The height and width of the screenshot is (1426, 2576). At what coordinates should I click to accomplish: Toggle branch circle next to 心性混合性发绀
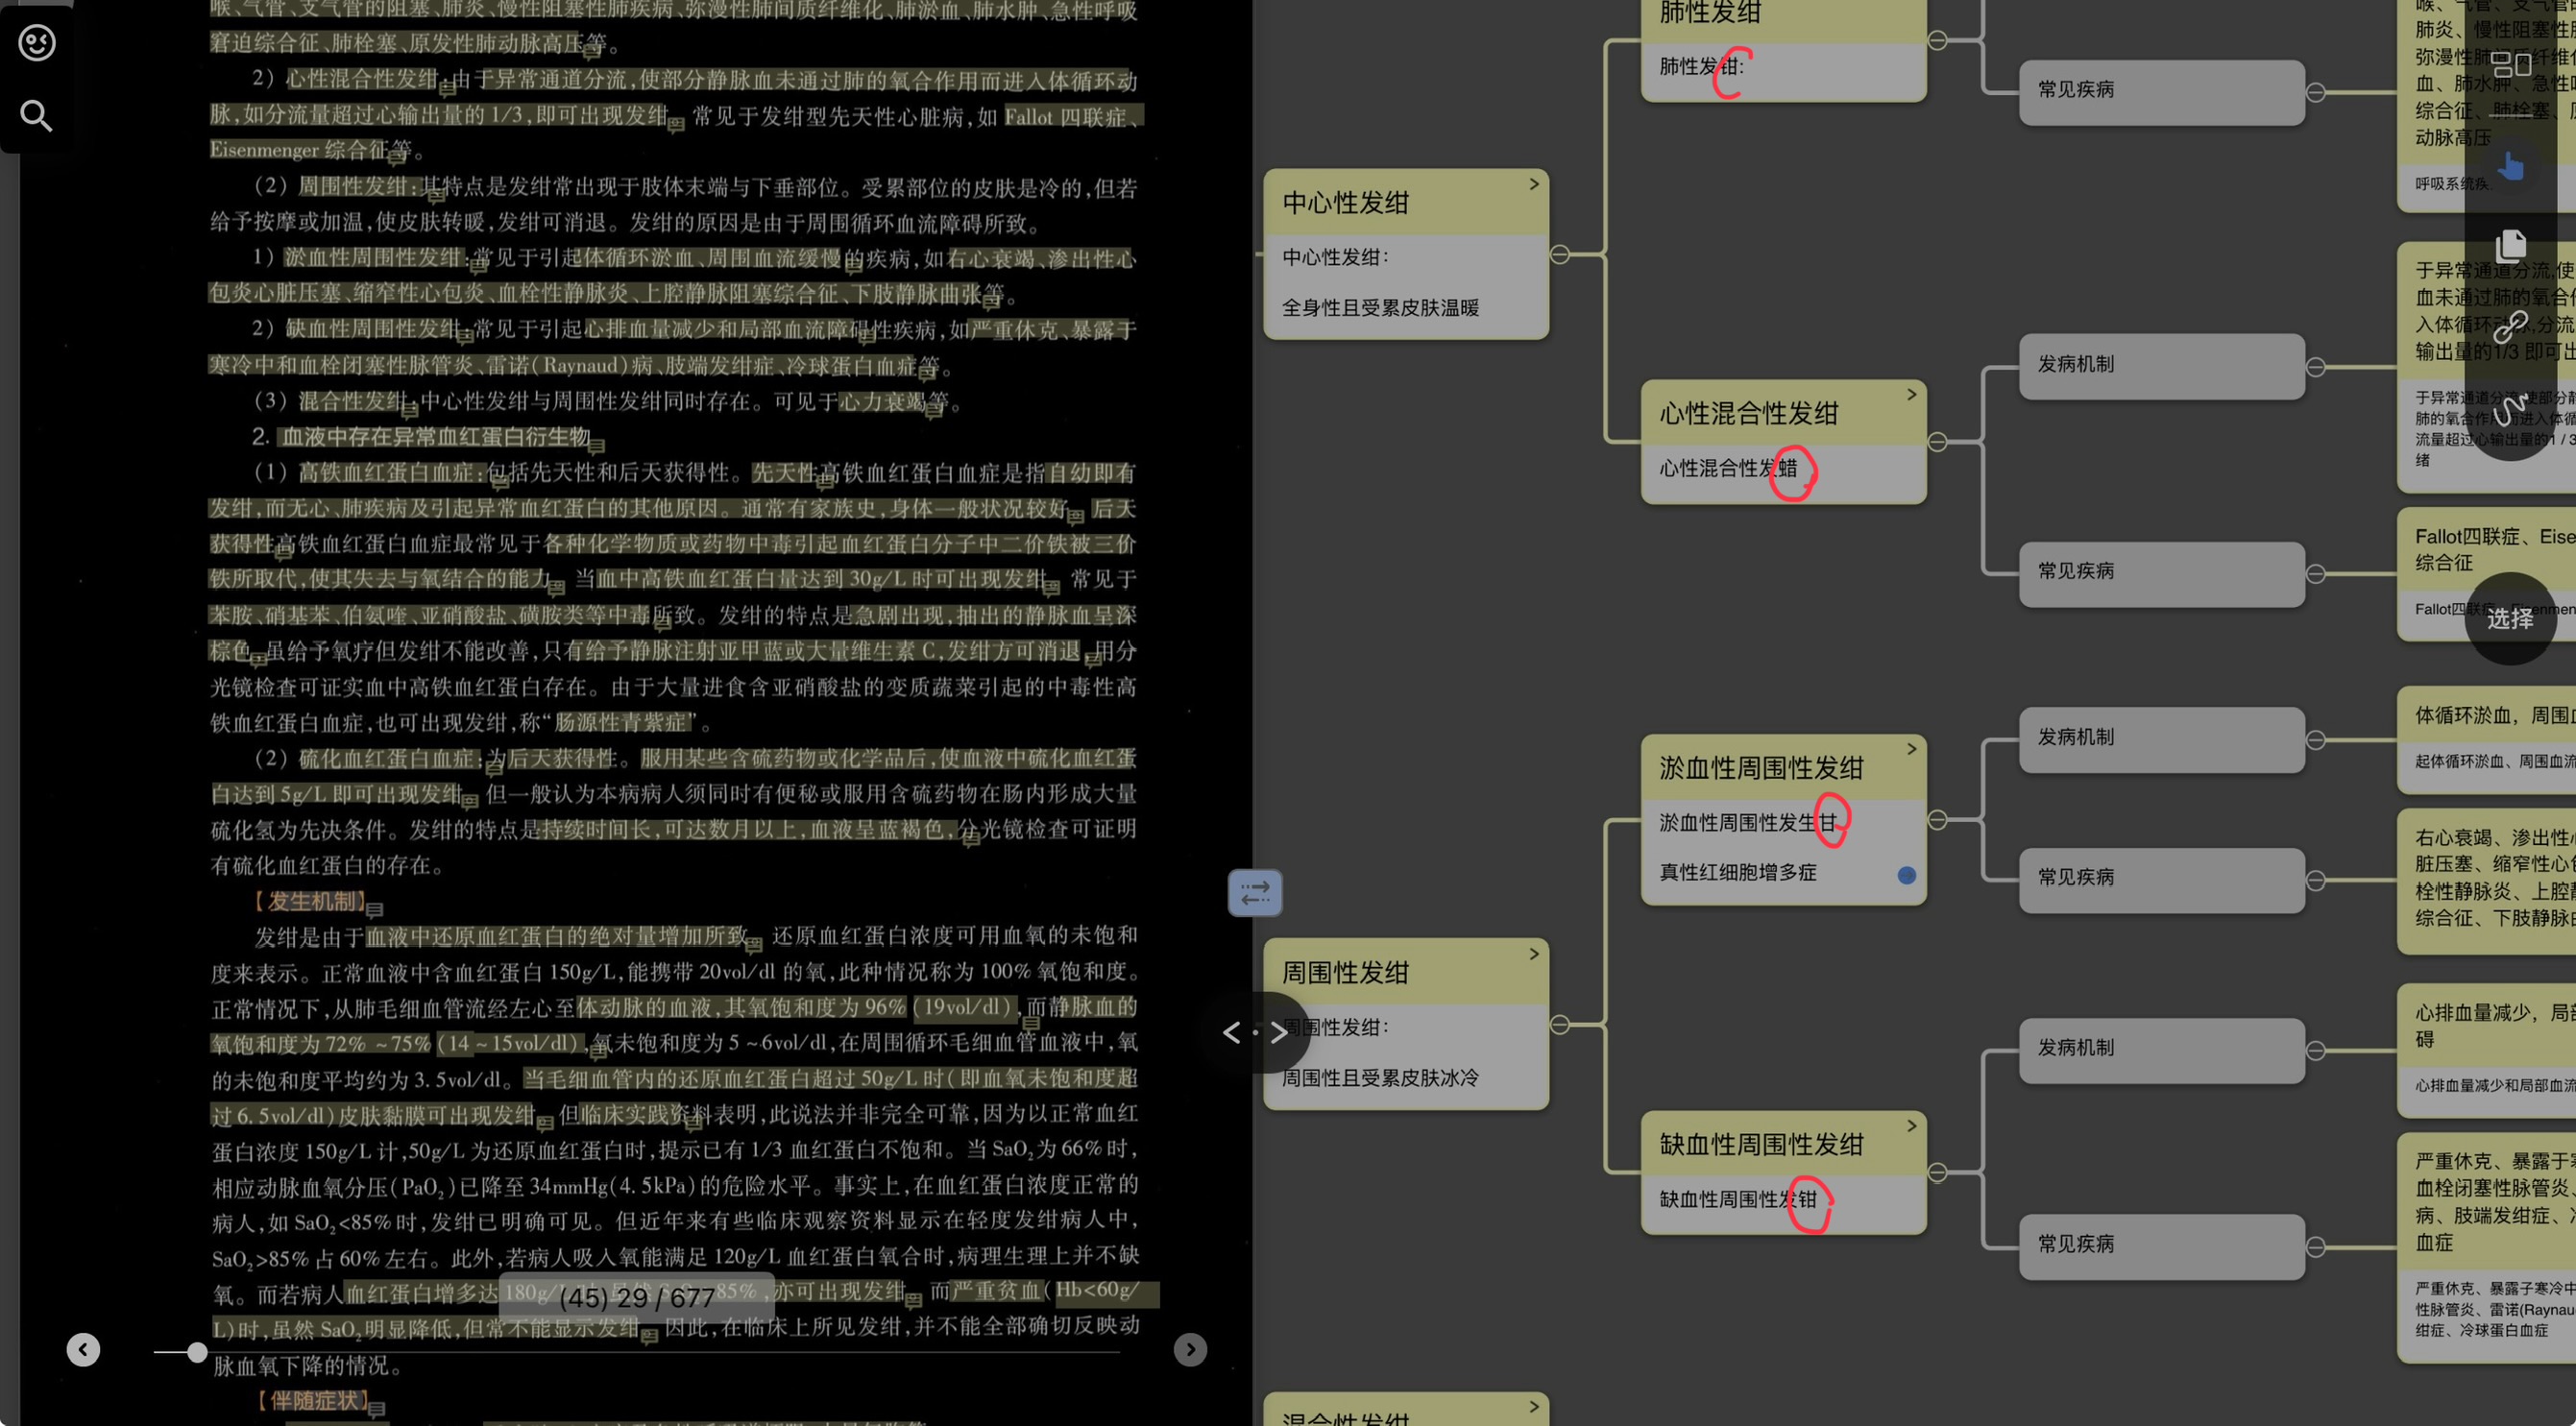(x=1937, y=442)
